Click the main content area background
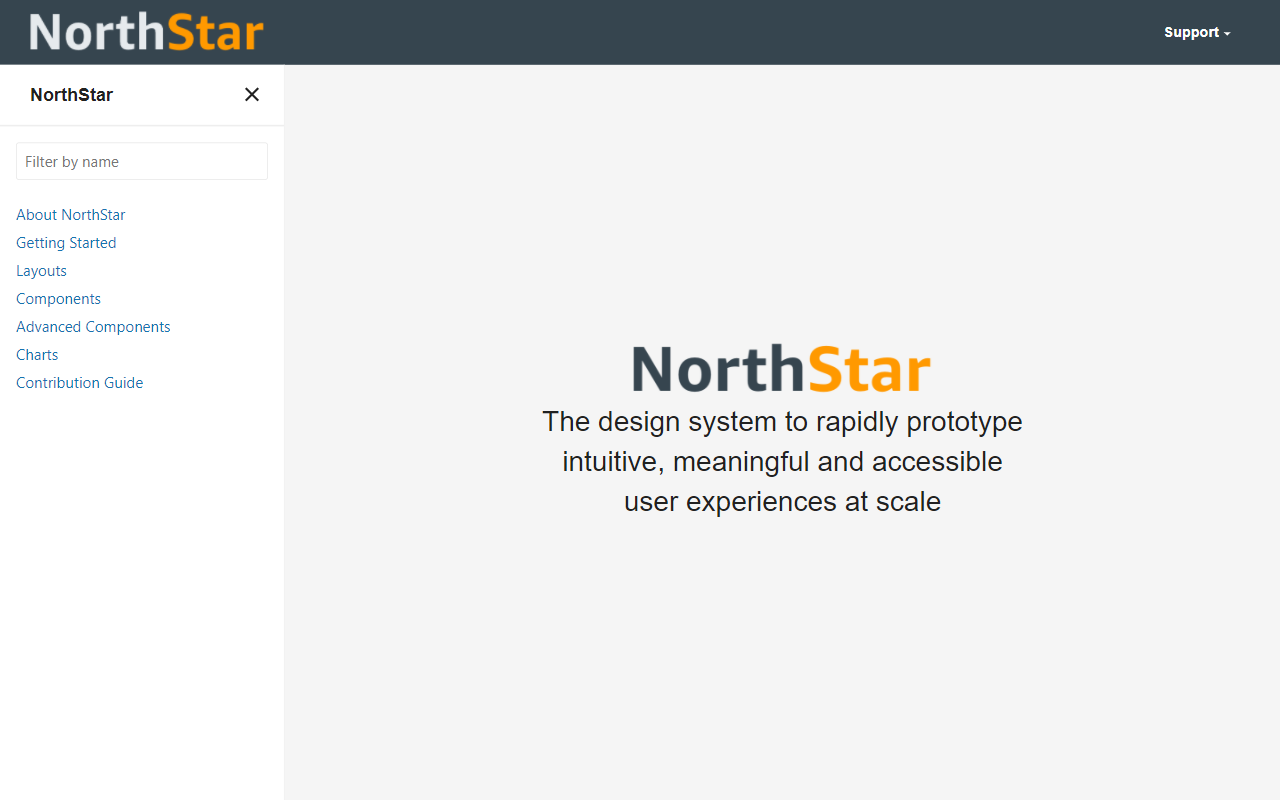The height and width of the screenshot is (800, 1280). click(782, 650)
